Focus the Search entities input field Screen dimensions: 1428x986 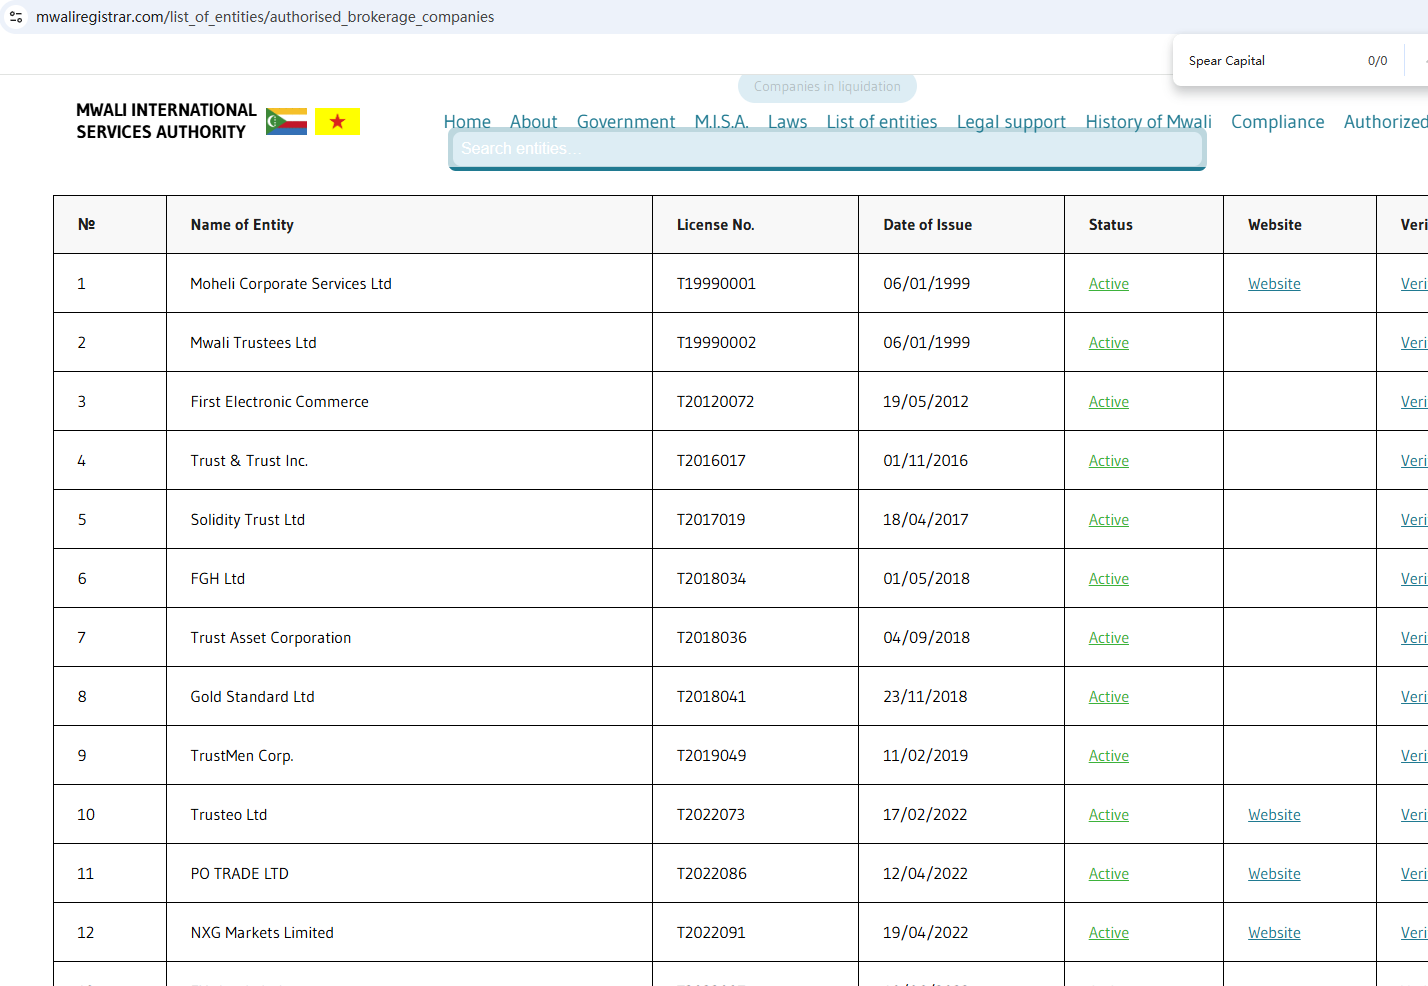[826, 149]
